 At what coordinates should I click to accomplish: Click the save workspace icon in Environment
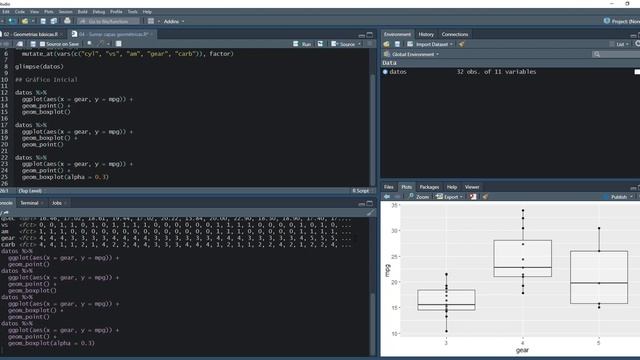click(x=397, y=44)
